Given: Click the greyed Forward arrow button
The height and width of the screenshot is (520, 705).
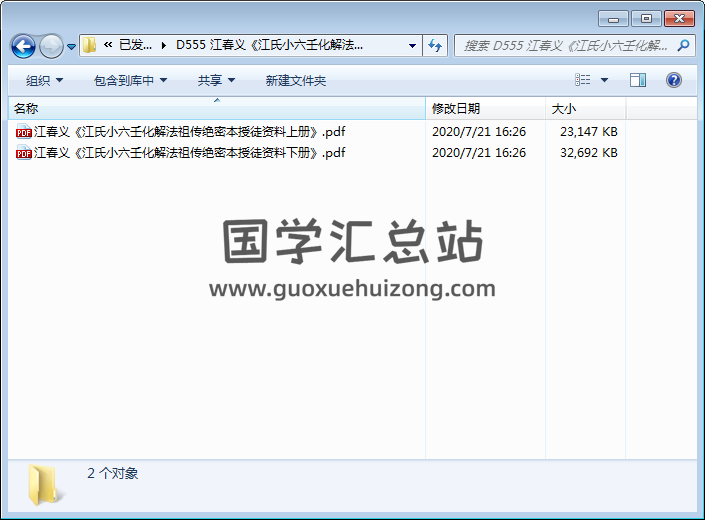Looking at the screenshot, I should pos(51,46).
